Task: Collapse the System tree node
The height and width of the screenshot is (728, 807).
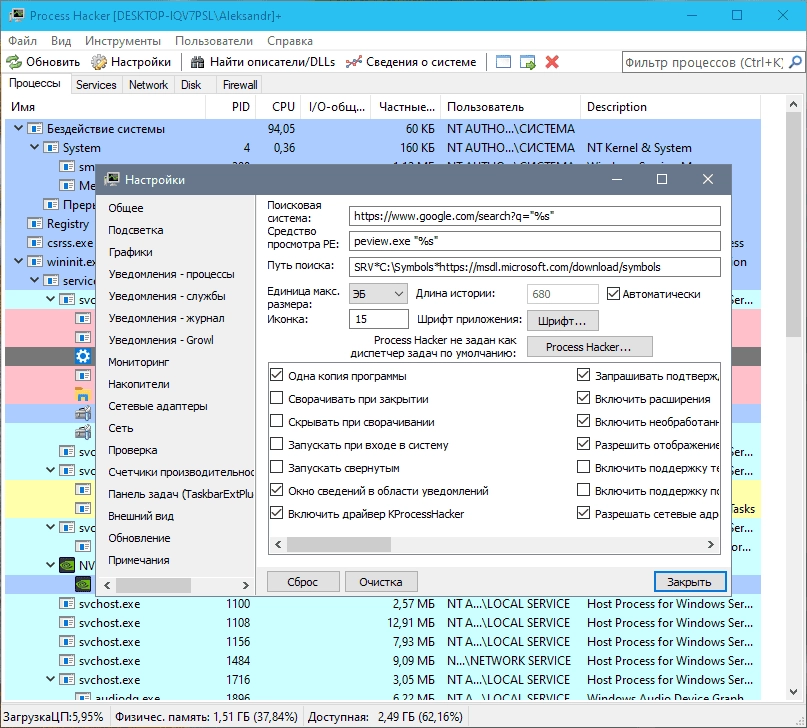Action: click(34, 147)
